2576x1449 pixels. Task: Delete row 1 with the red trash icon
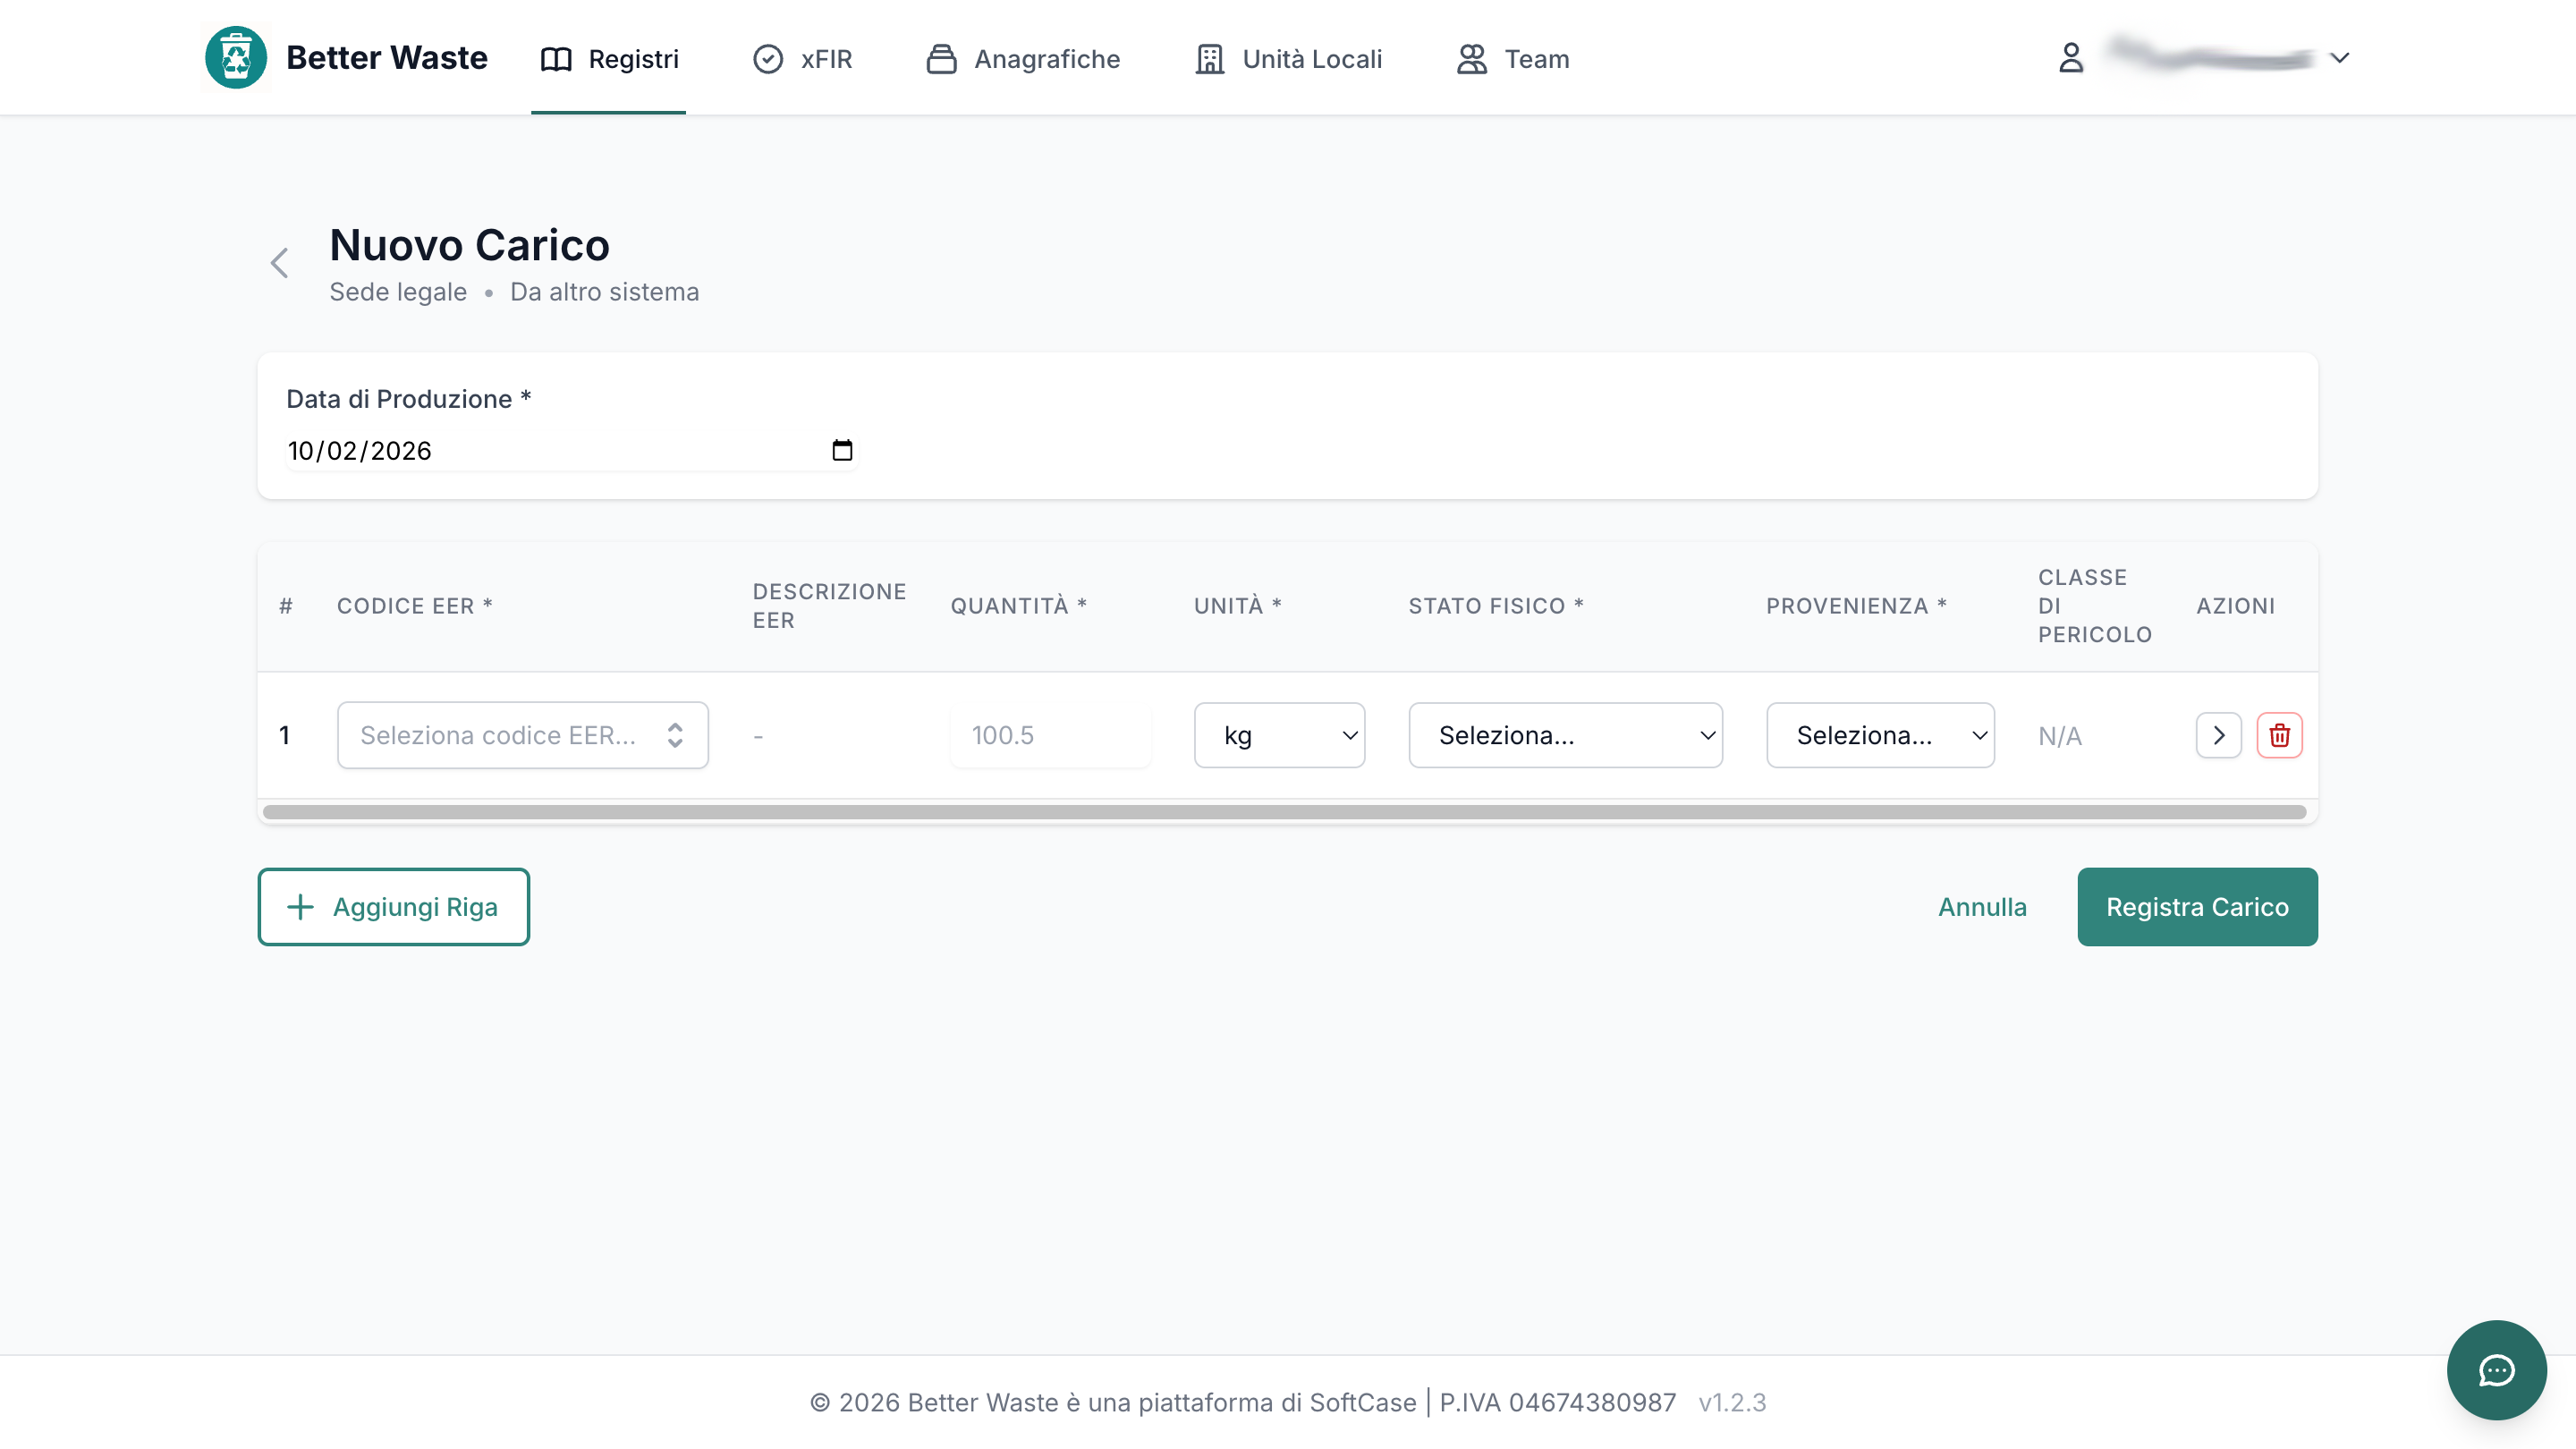click(x=2279, y=735)
